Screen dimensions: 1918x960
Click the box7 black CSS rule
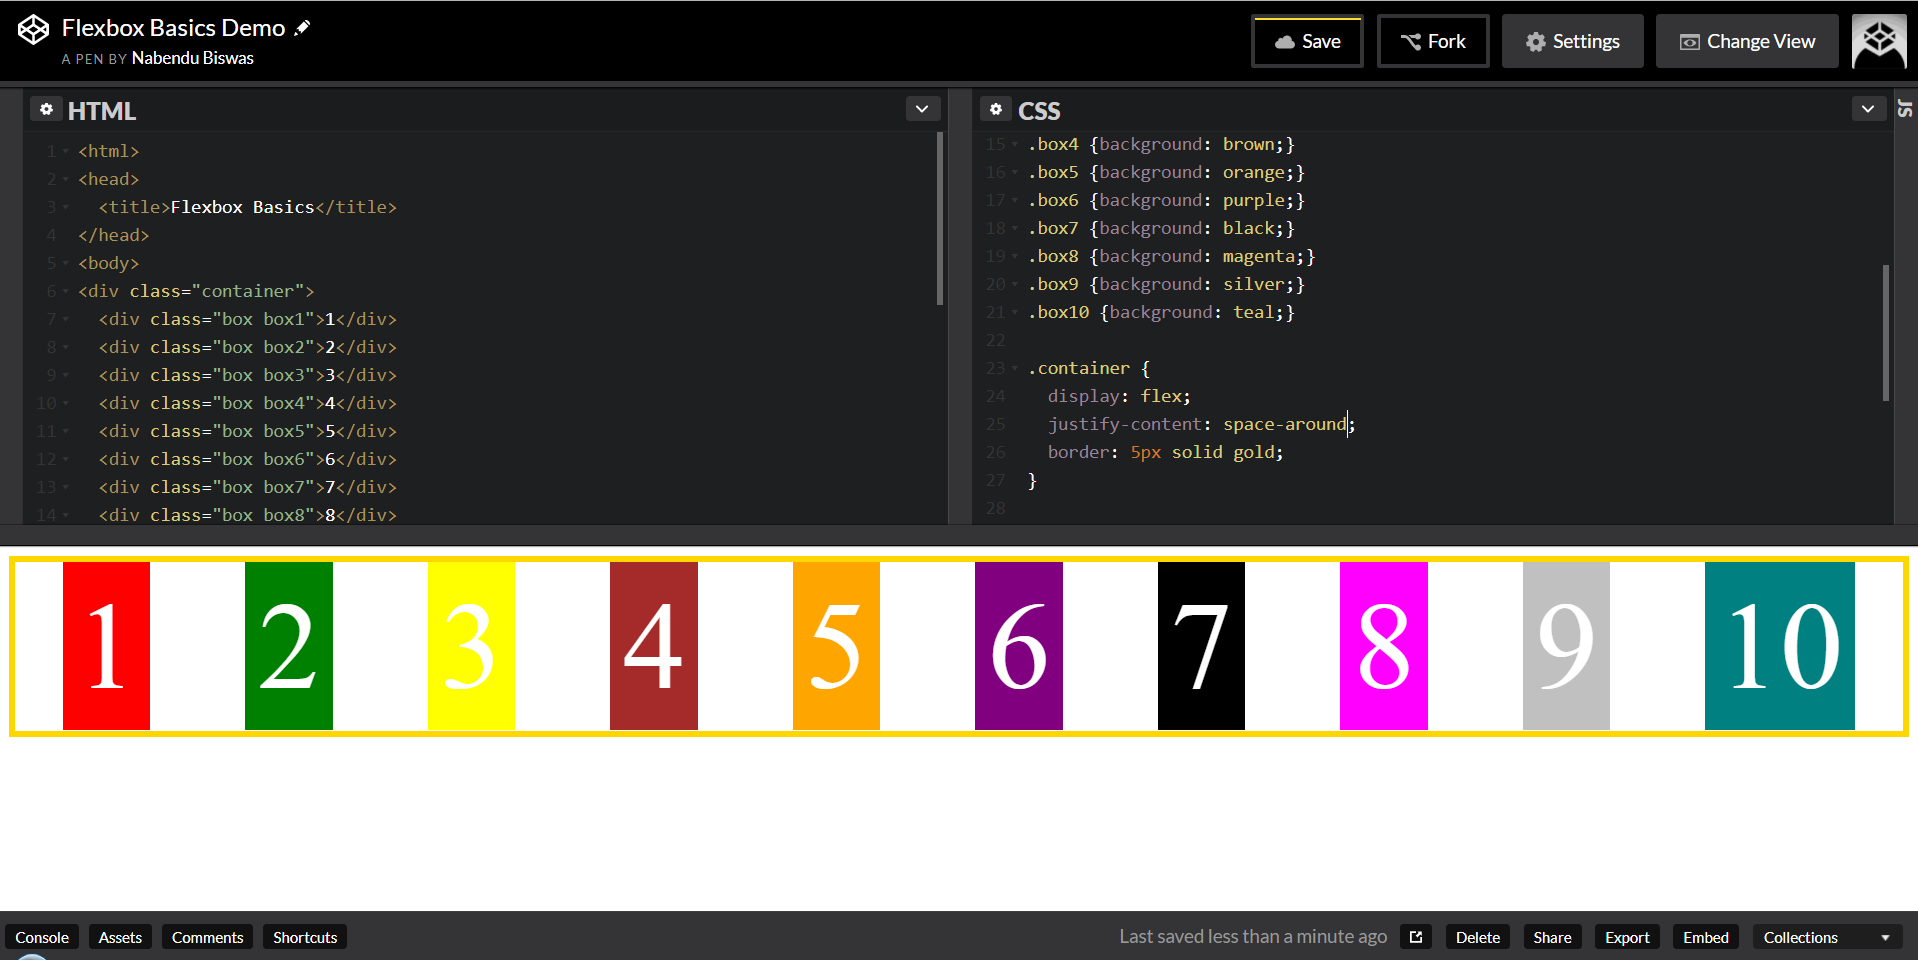click(1161, 228)
